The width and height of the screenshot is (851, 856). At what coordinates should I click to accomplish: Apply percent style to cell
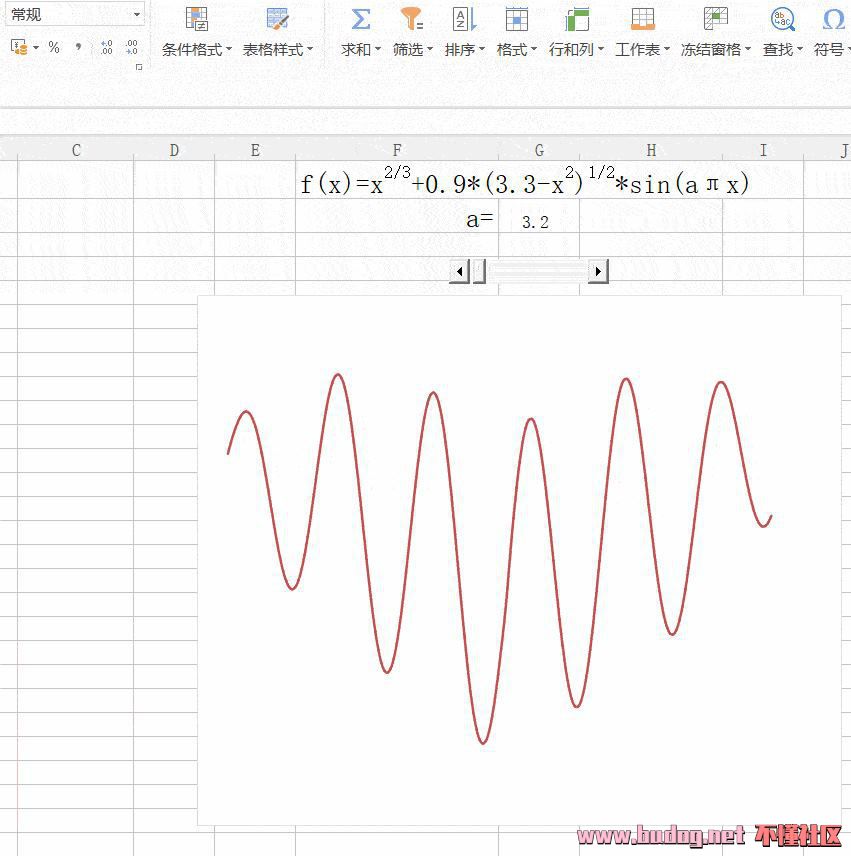point(54,47)
